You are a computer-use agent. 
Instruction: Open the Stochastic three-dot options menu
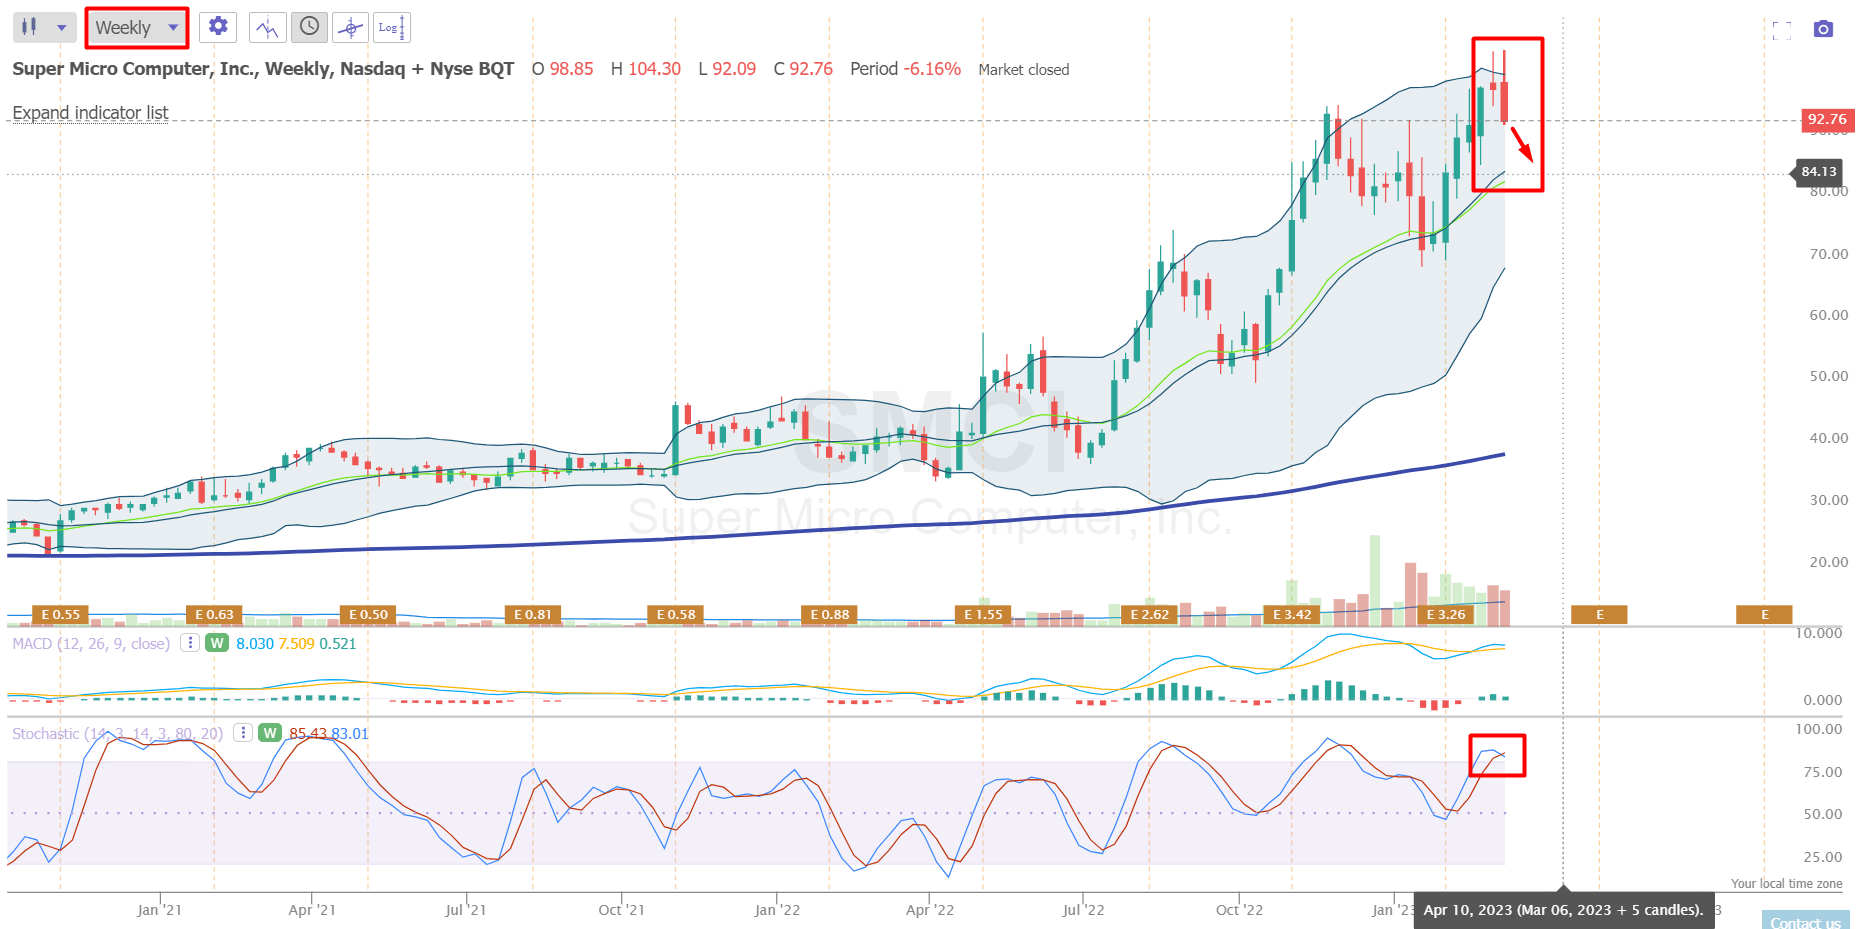pyautogui.click(x=243, y=733)
